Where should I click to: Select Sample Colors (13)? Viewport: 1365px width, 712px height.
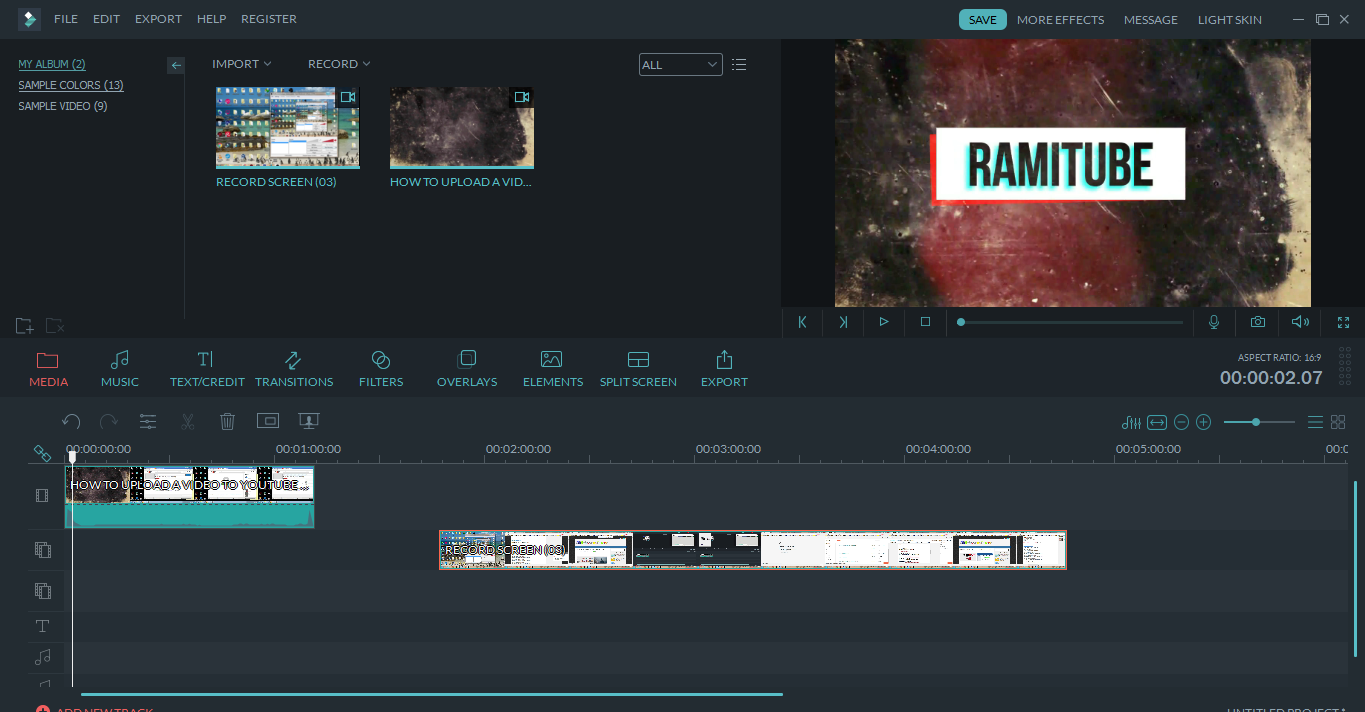point(71,85)
